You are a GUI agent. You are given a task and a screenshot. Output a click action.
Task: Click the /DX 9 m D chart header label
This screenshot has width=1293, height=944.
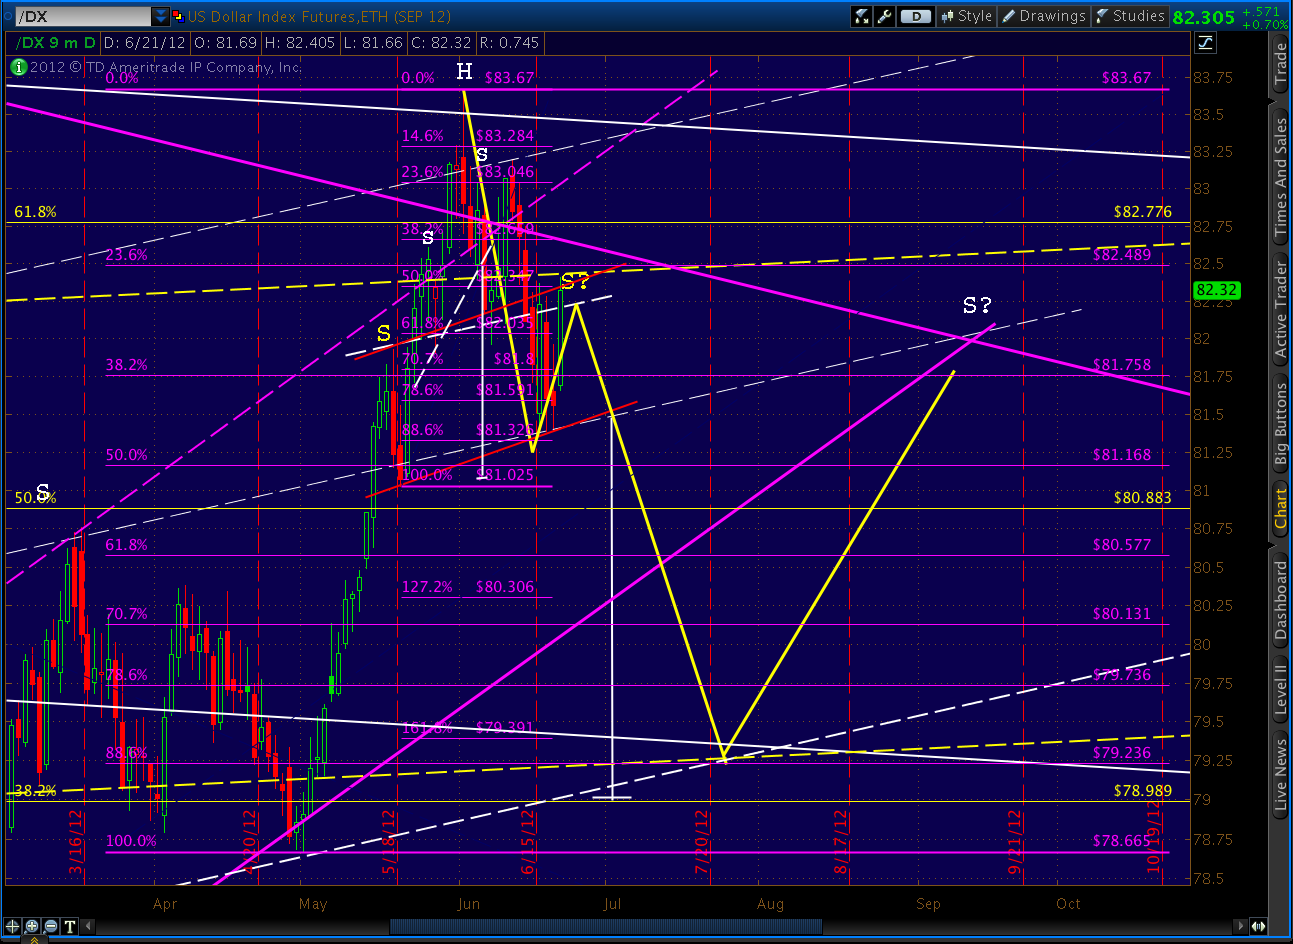coord(57,42)
